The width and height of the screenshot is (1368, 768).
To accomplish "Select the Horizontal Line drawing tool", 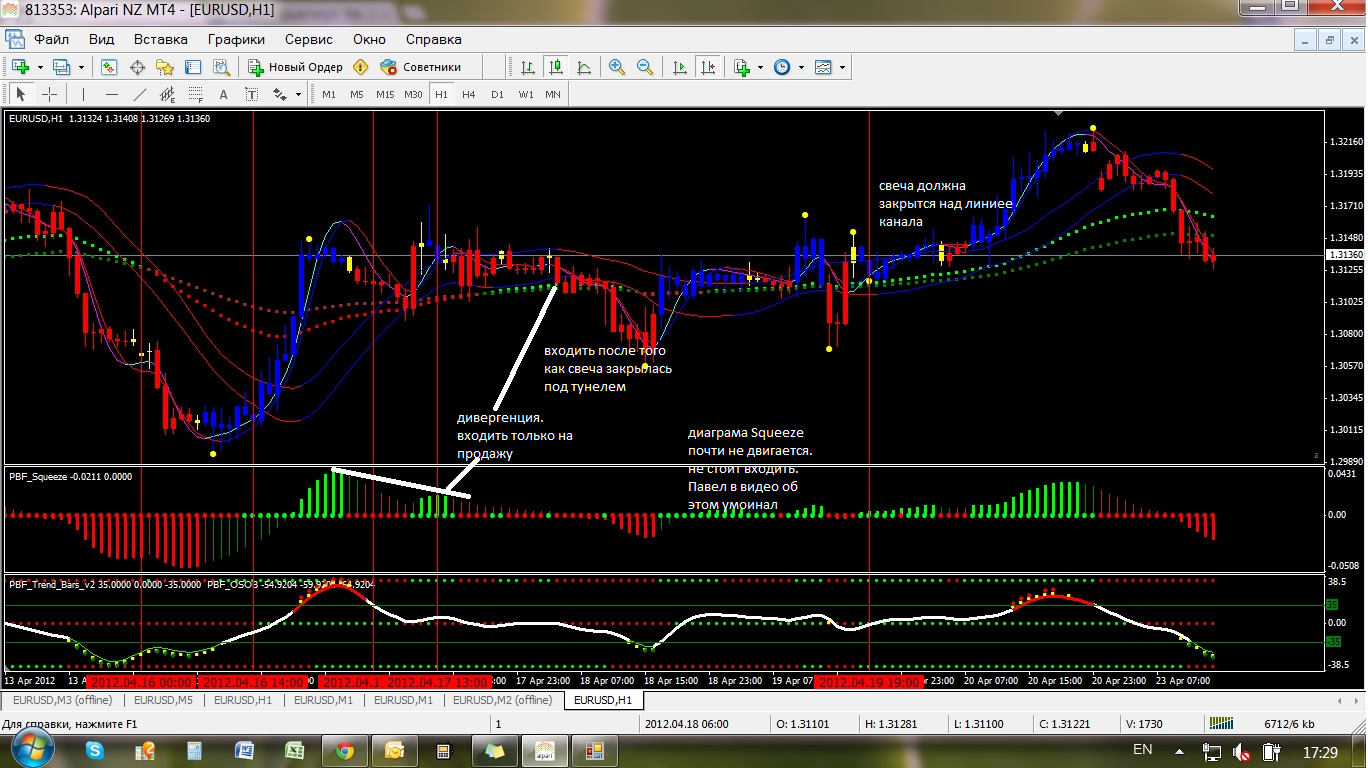I will tap(111, 94).
